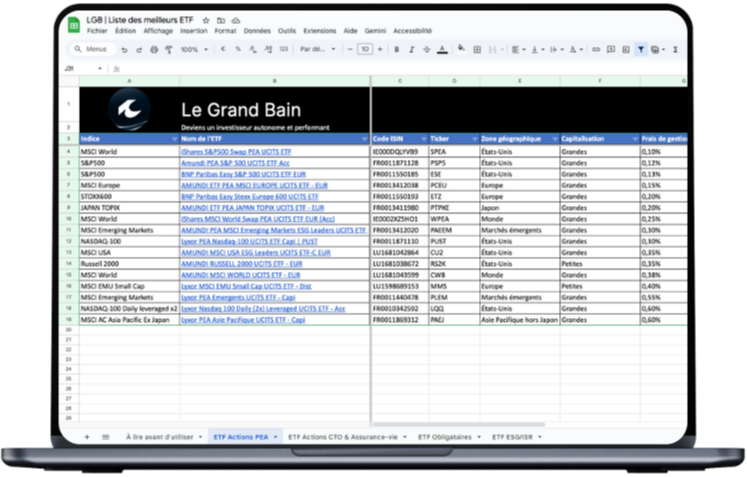Click the font size field
Viewport: 747px width, 477px height.
365,49
